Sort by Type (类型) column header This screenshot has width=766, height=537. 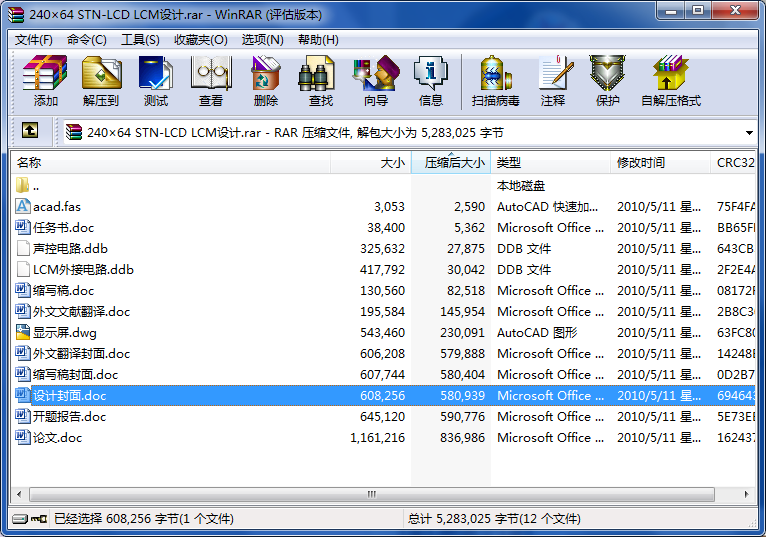[551, 163]
